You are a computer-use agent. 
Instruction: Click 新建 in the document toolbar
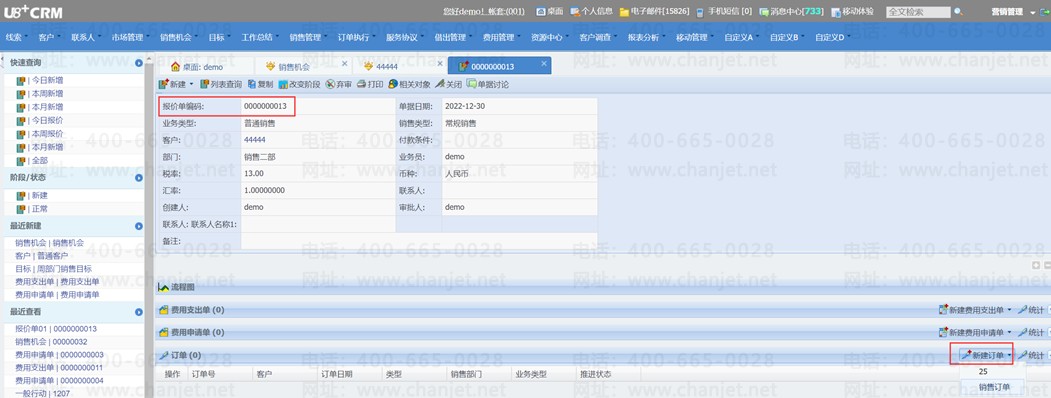point(176,84)
